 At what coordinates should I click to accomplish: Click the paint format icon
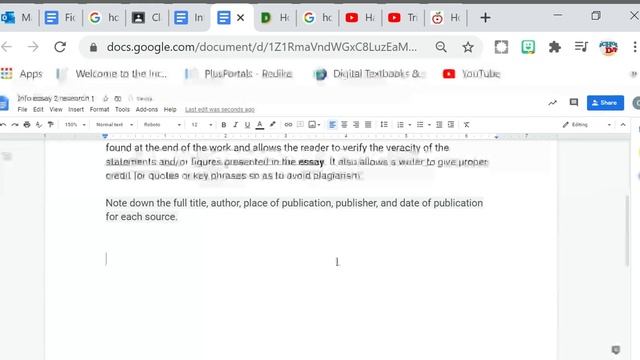[51, 124]
